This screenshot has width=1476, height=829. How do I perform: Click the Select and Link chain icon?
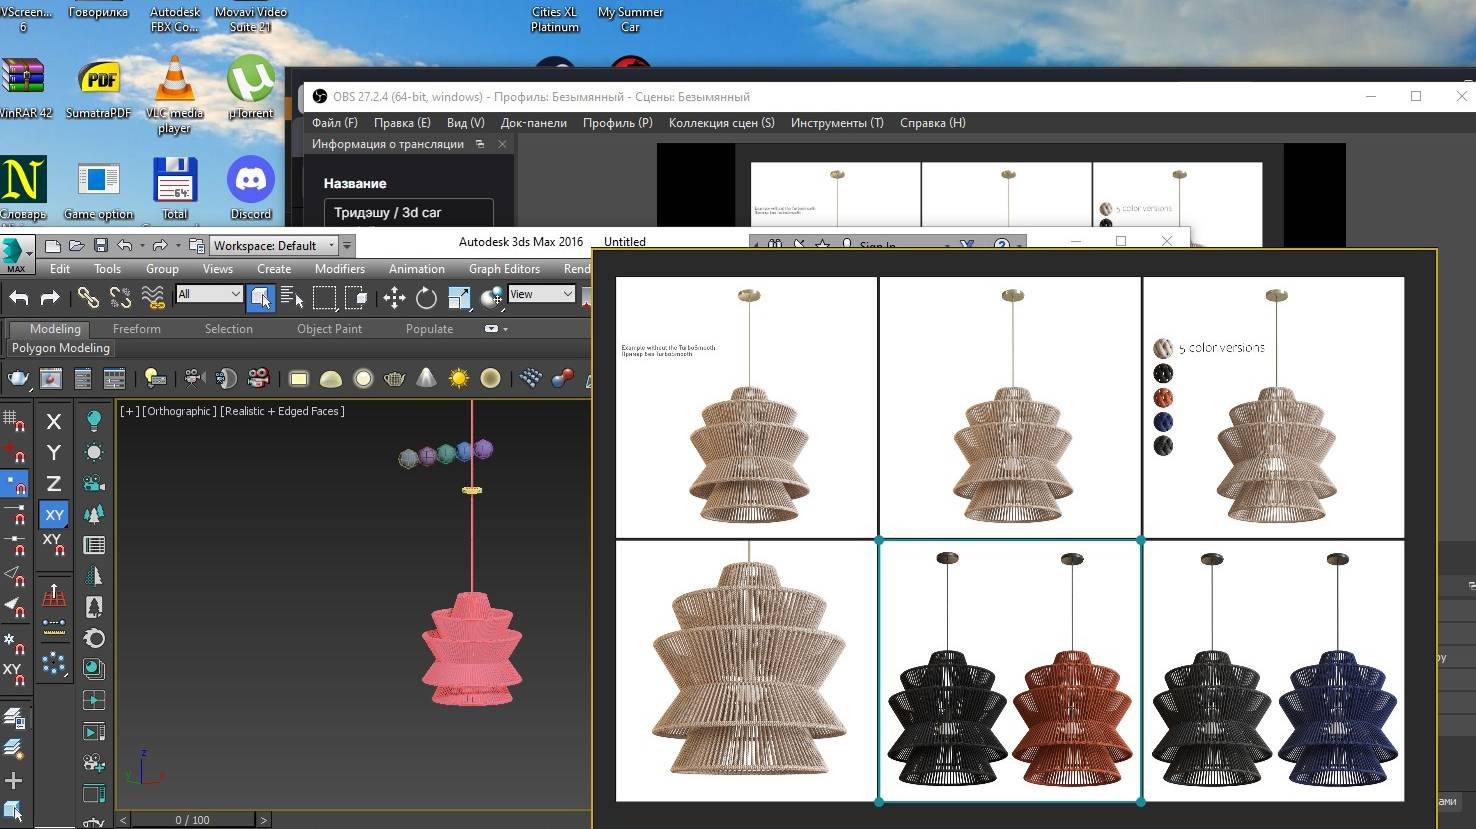88,297
